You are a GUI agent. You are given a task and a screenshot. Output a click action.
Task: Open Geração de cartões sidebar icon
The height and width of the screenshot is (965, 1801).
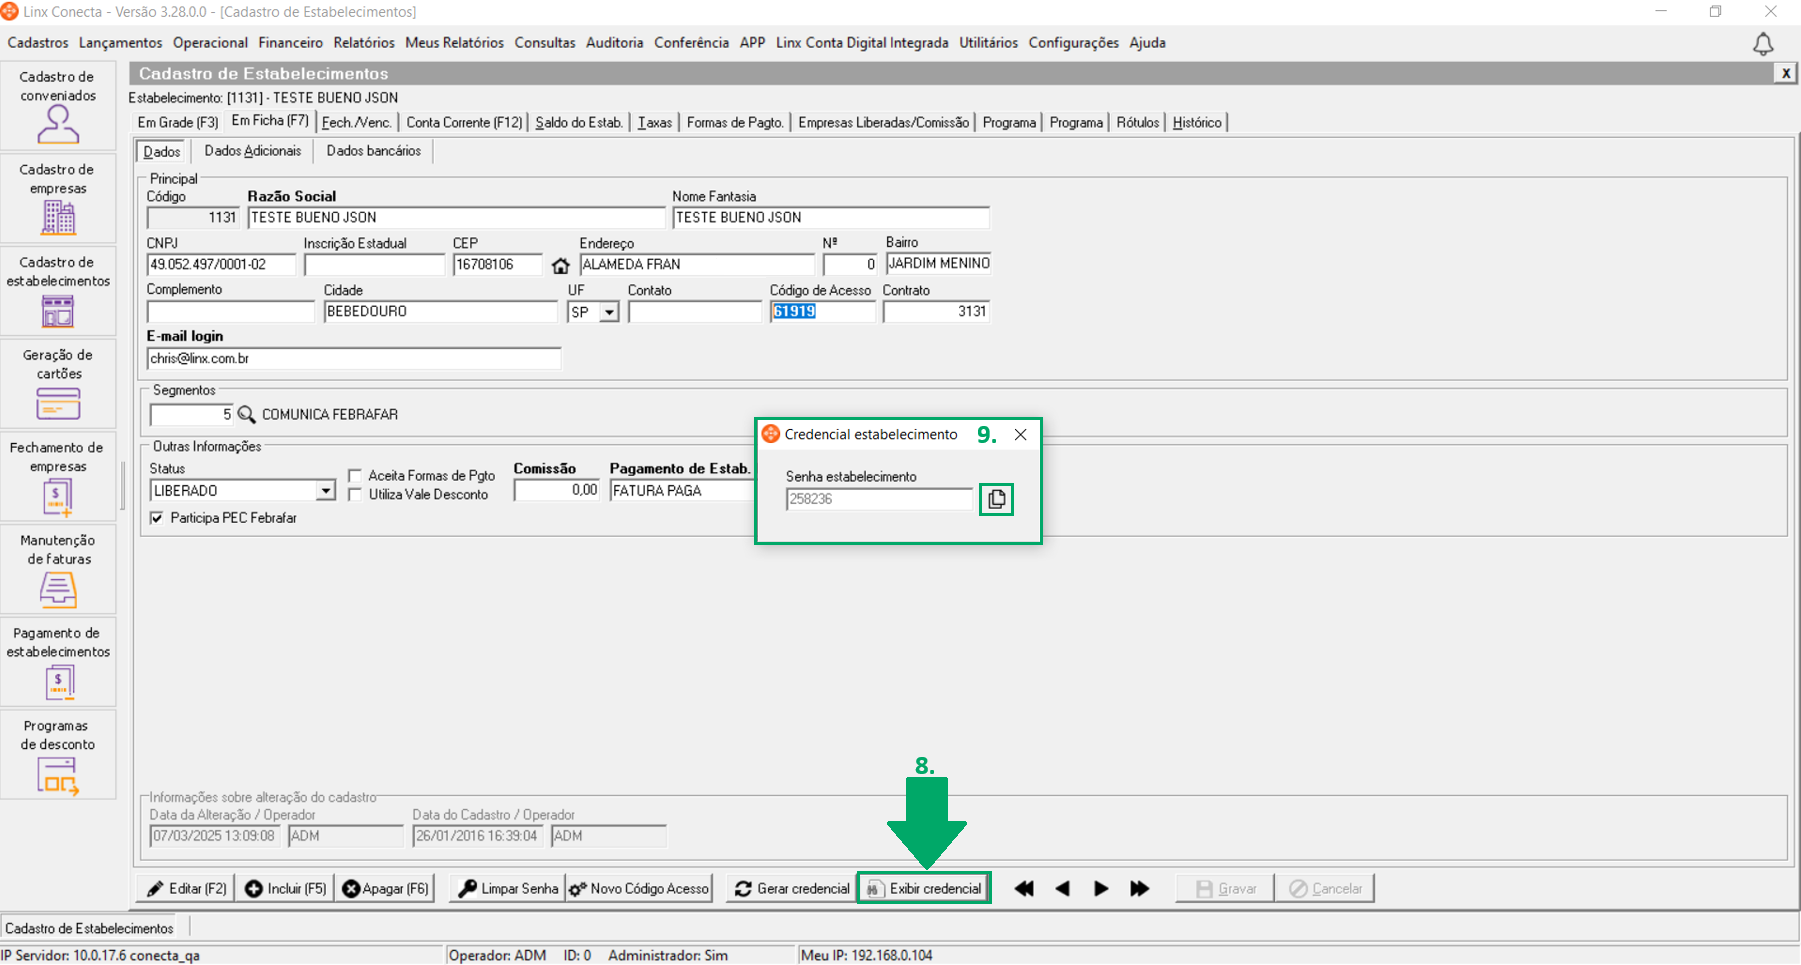click(x=58, y=385)
